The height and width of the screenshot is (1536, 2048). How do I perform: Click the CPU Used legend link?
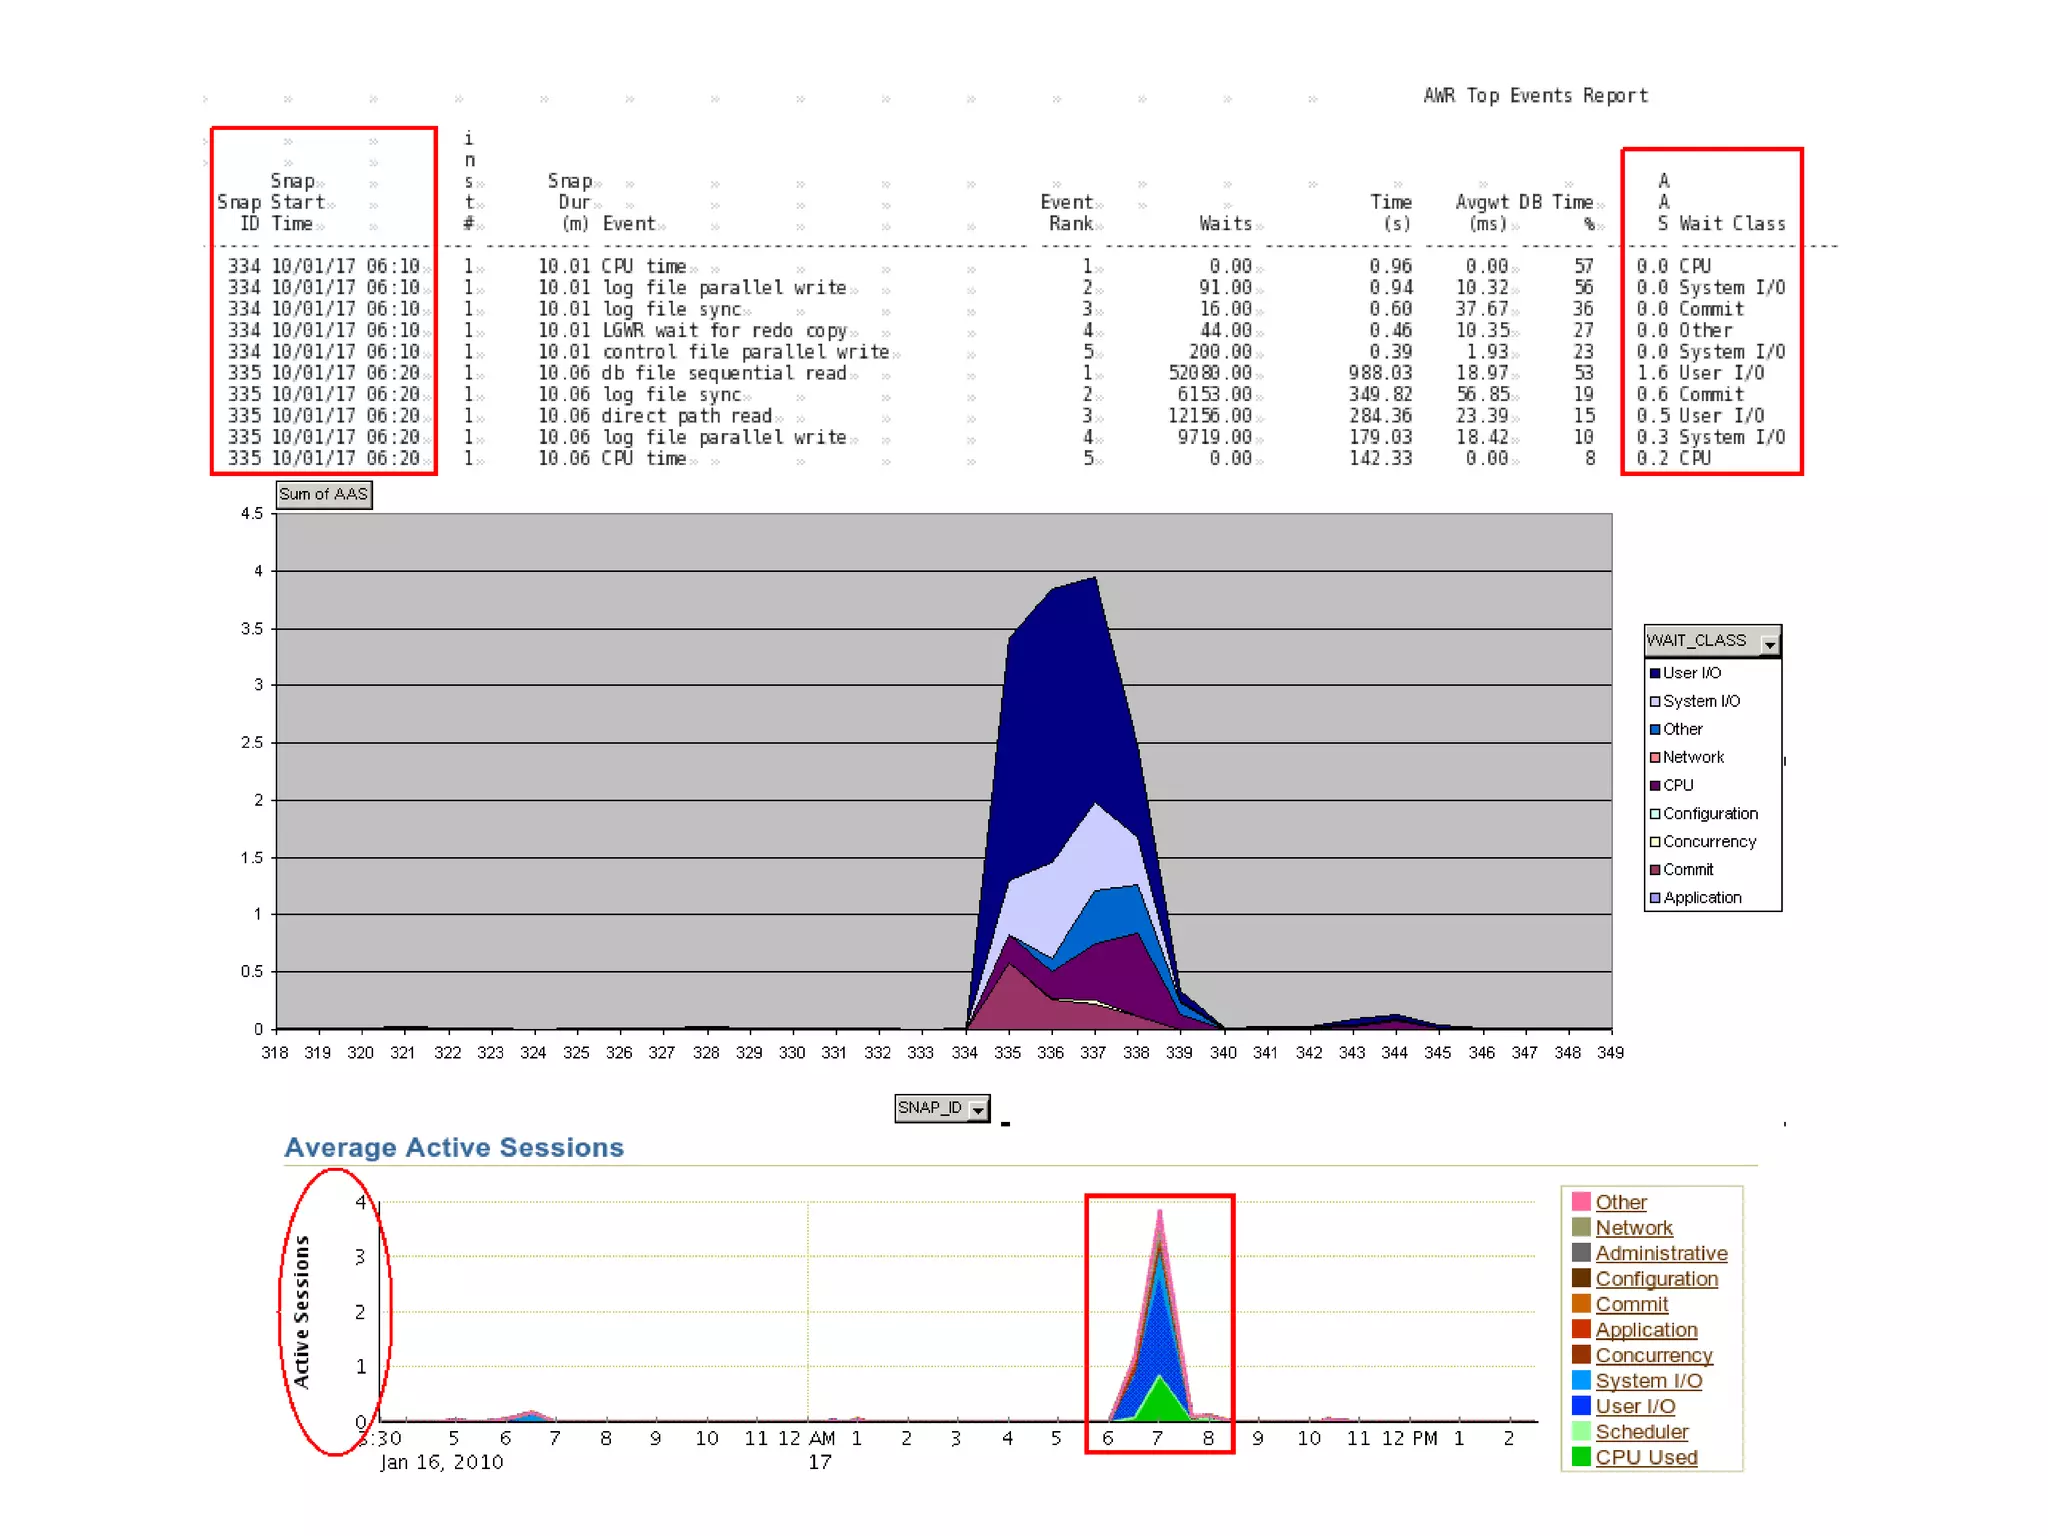[1645, 1457]
